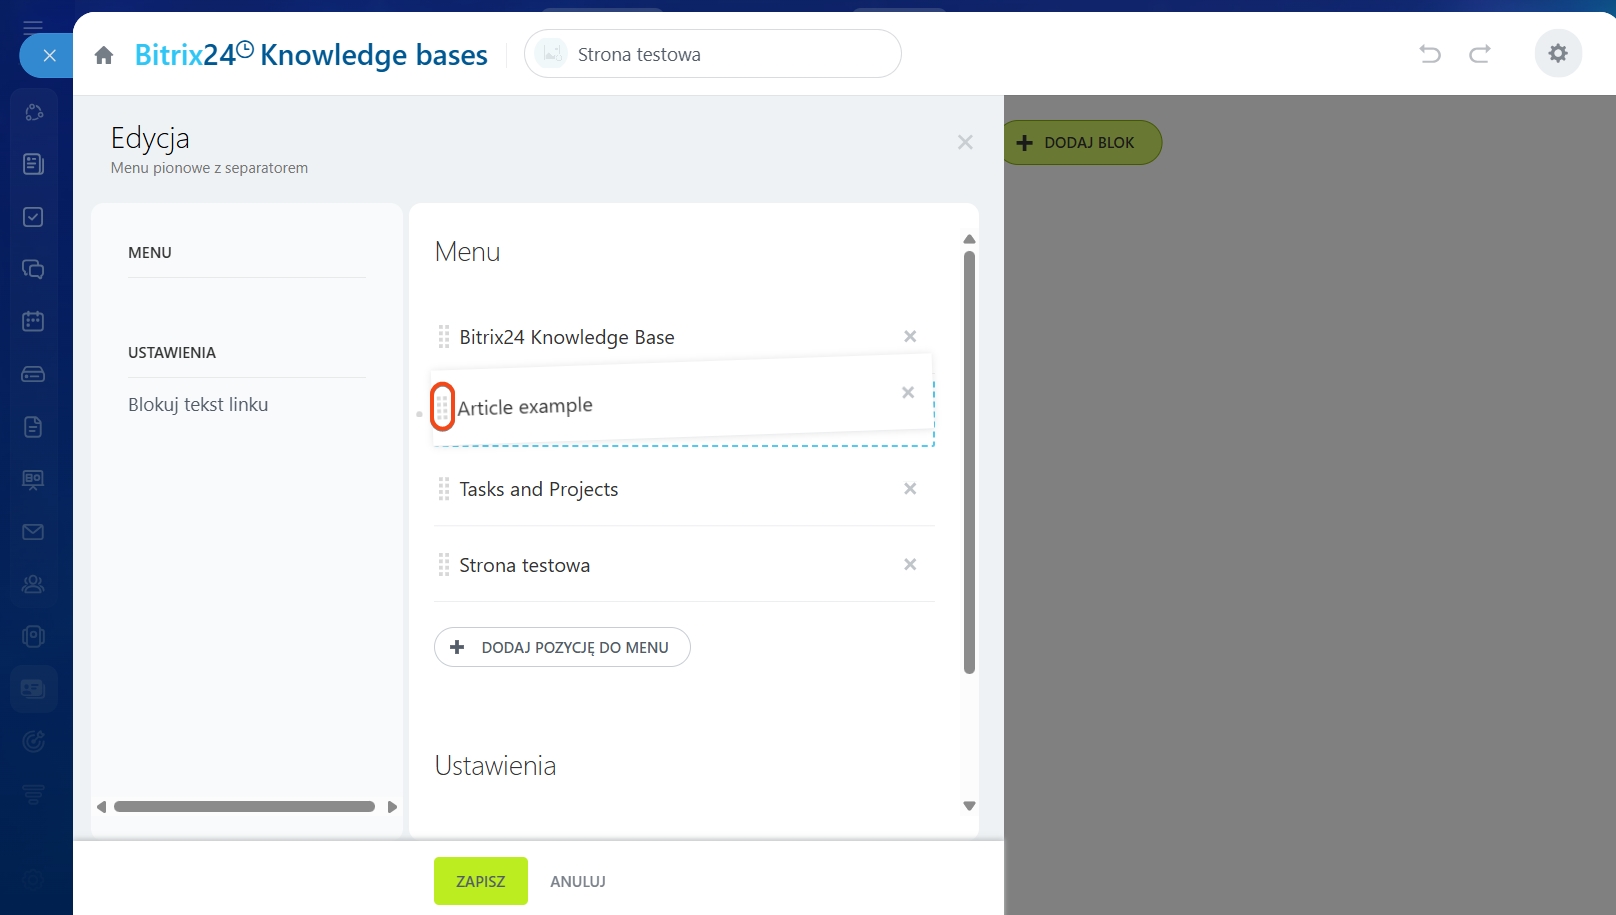The width and height of the screenshot is (1616, 915).
Task: Click left arrow of sidebar horizontal scrollbar
Action: 101,807
